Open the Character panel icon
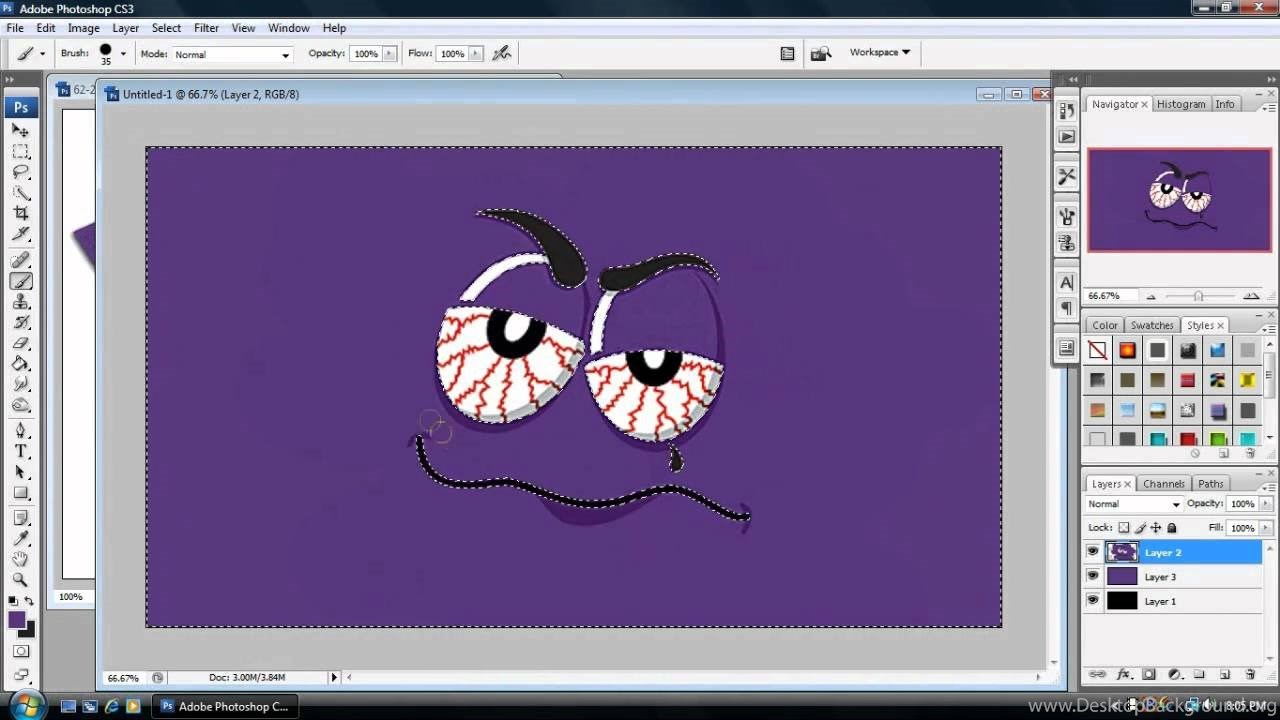The image size is (1280, 720). (1067, 283)
